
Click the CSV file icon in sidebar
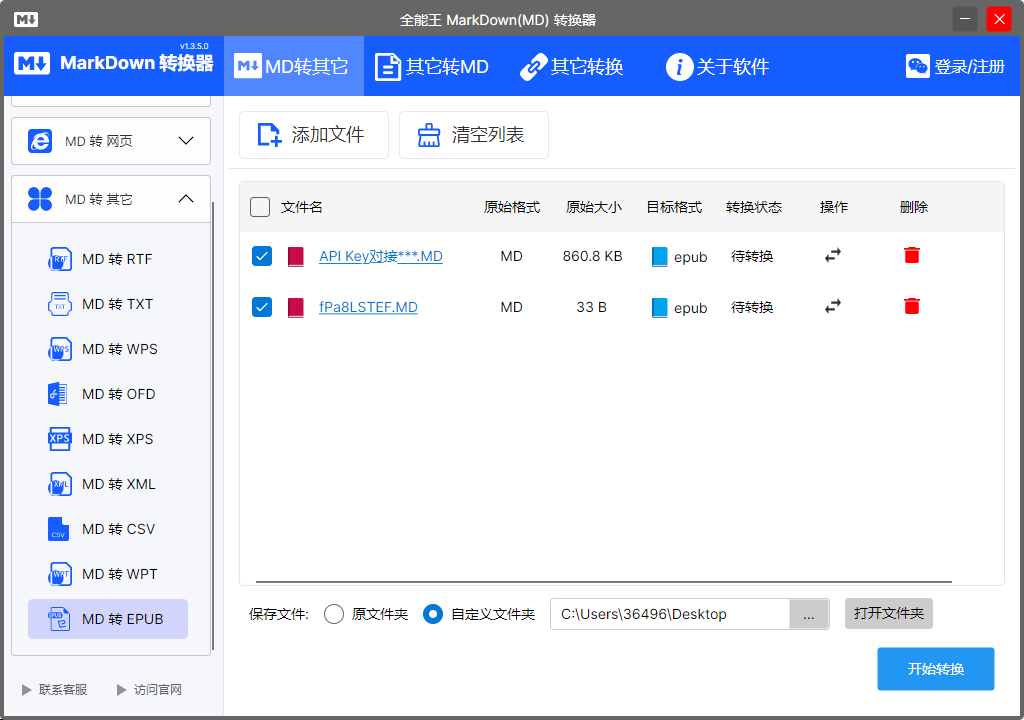[58, 529]
